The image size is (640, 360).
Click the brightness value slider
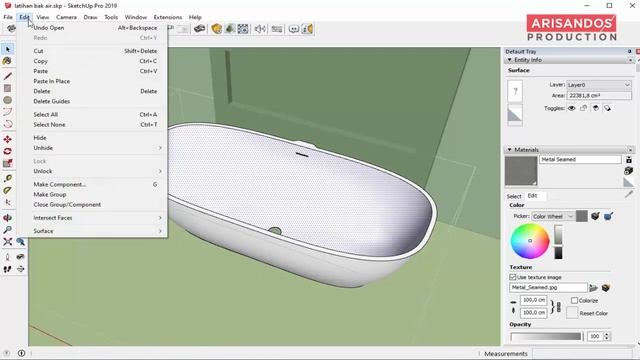(558, 242)
